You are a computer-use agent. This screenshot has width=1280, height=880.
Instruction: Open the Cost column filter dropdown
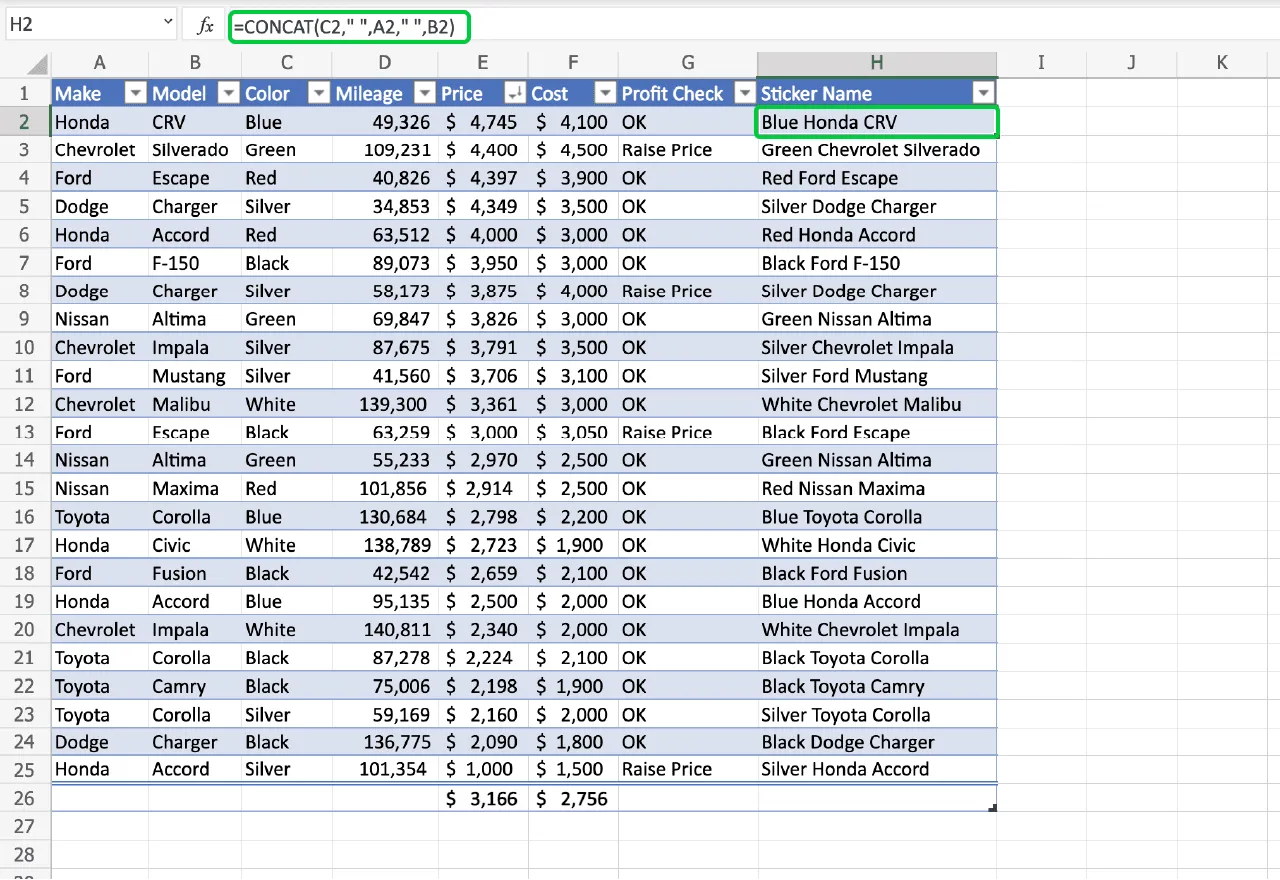click(x=605, y=94)
